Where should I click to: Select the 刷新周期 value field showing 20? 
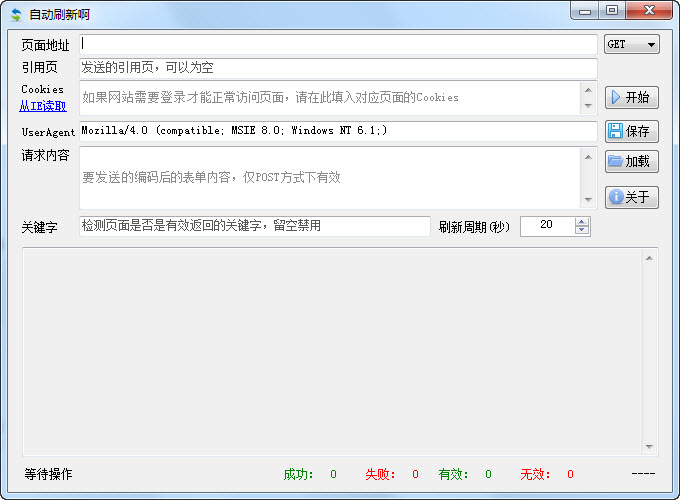tap(547, 226)
